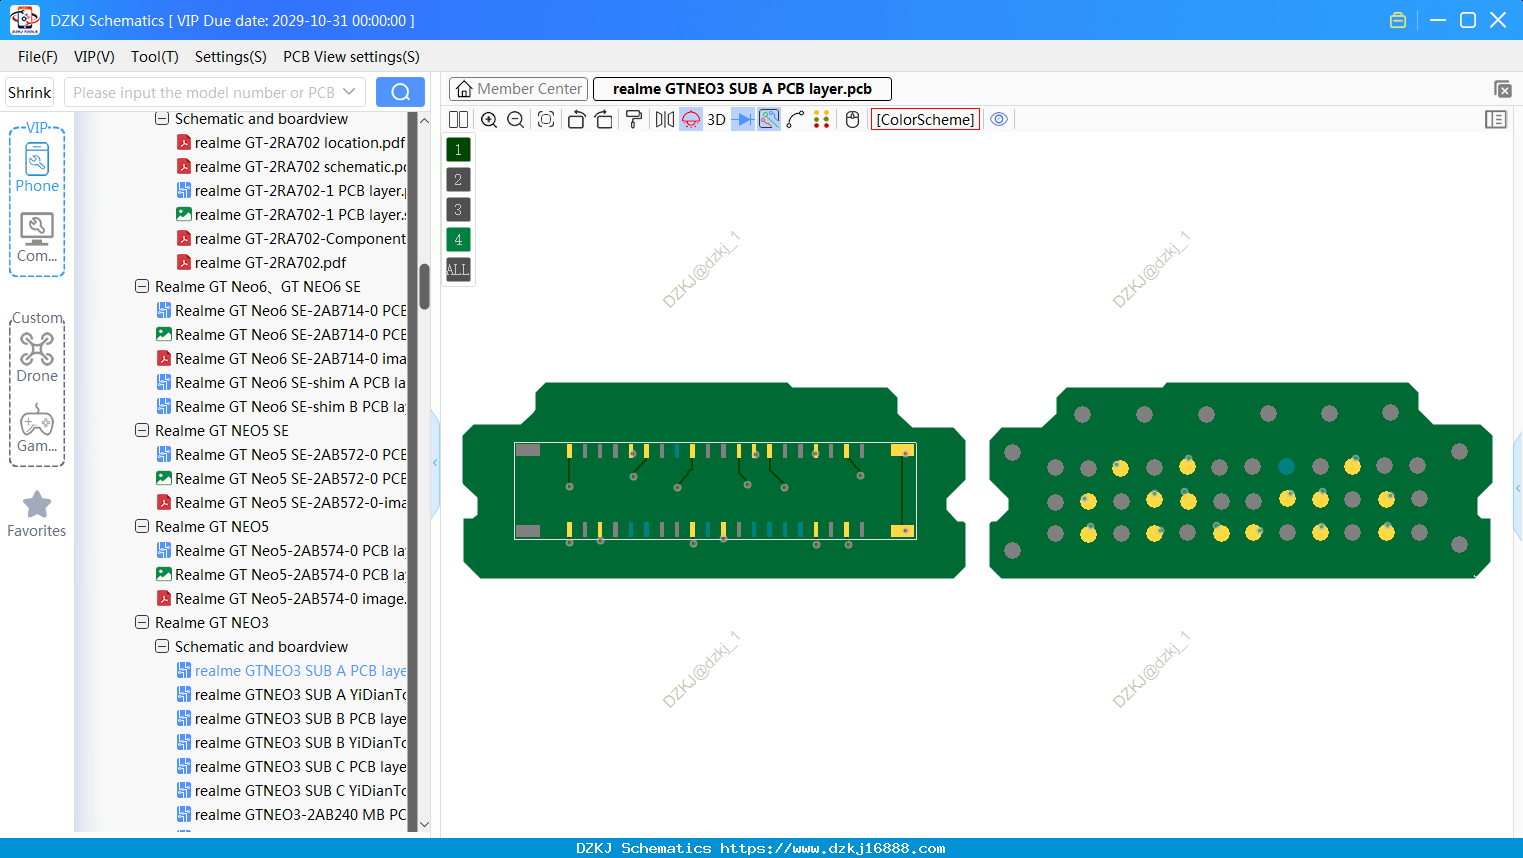This screenshot has width=1523, height=858.
Task: Show PCB layer 1
Action: click(458, 150)
